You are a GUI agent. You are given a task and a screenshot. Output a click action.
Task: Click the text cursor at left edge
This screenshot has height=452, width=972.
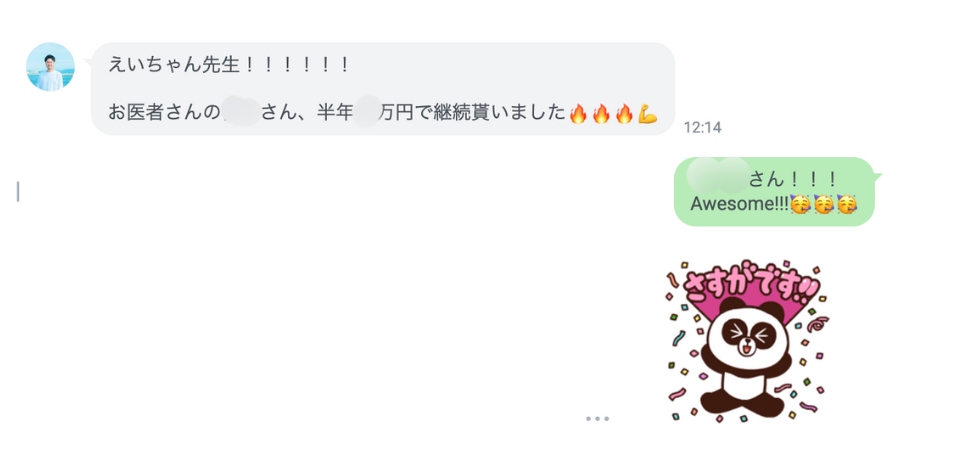point(18,192)
